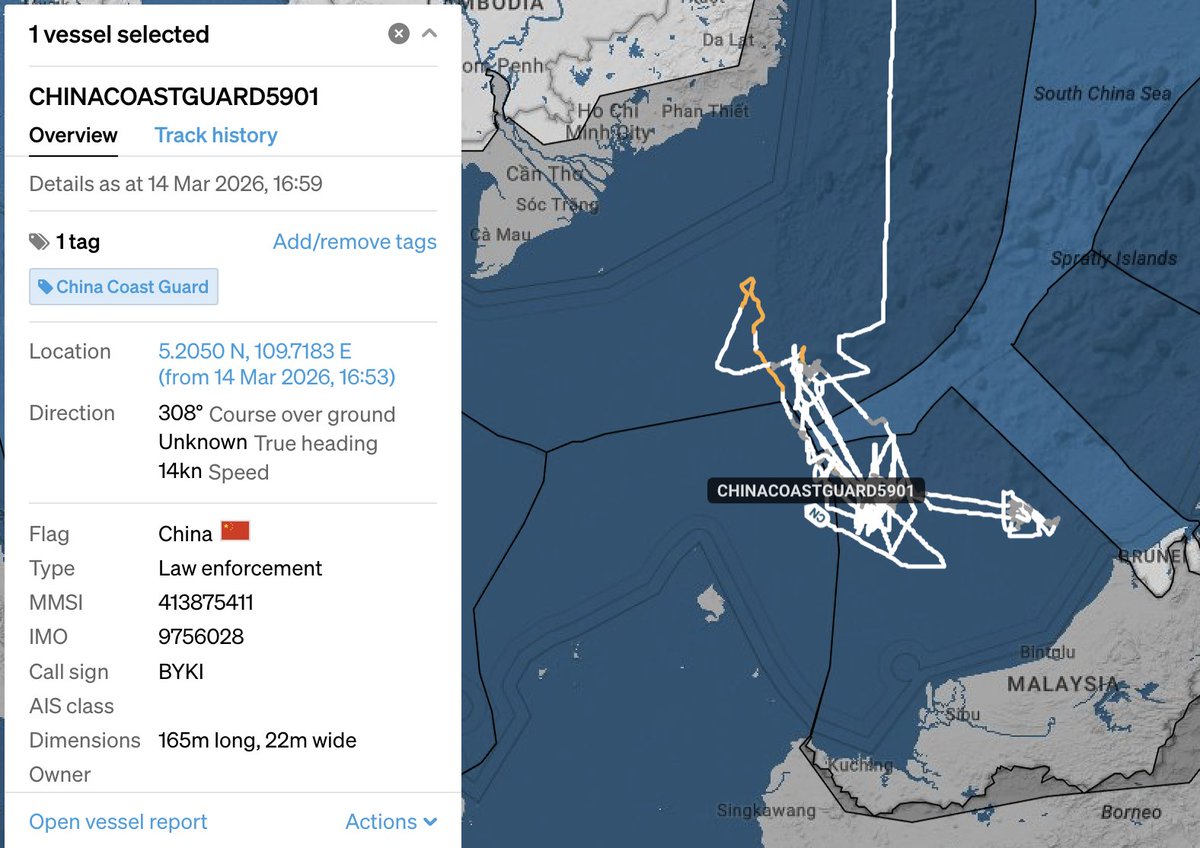
Task: Collapse the vessel selected panel chevron
Action: point(430,34)
